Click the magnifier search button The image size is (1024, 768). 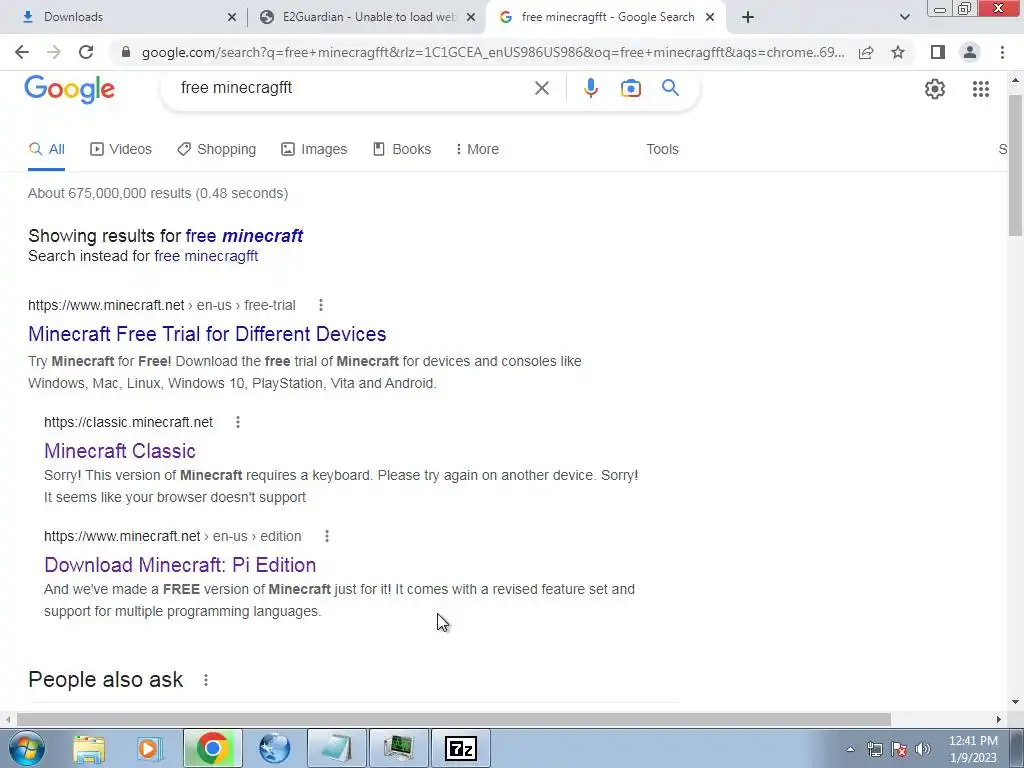pyautogui.click(x=670, y=88)
